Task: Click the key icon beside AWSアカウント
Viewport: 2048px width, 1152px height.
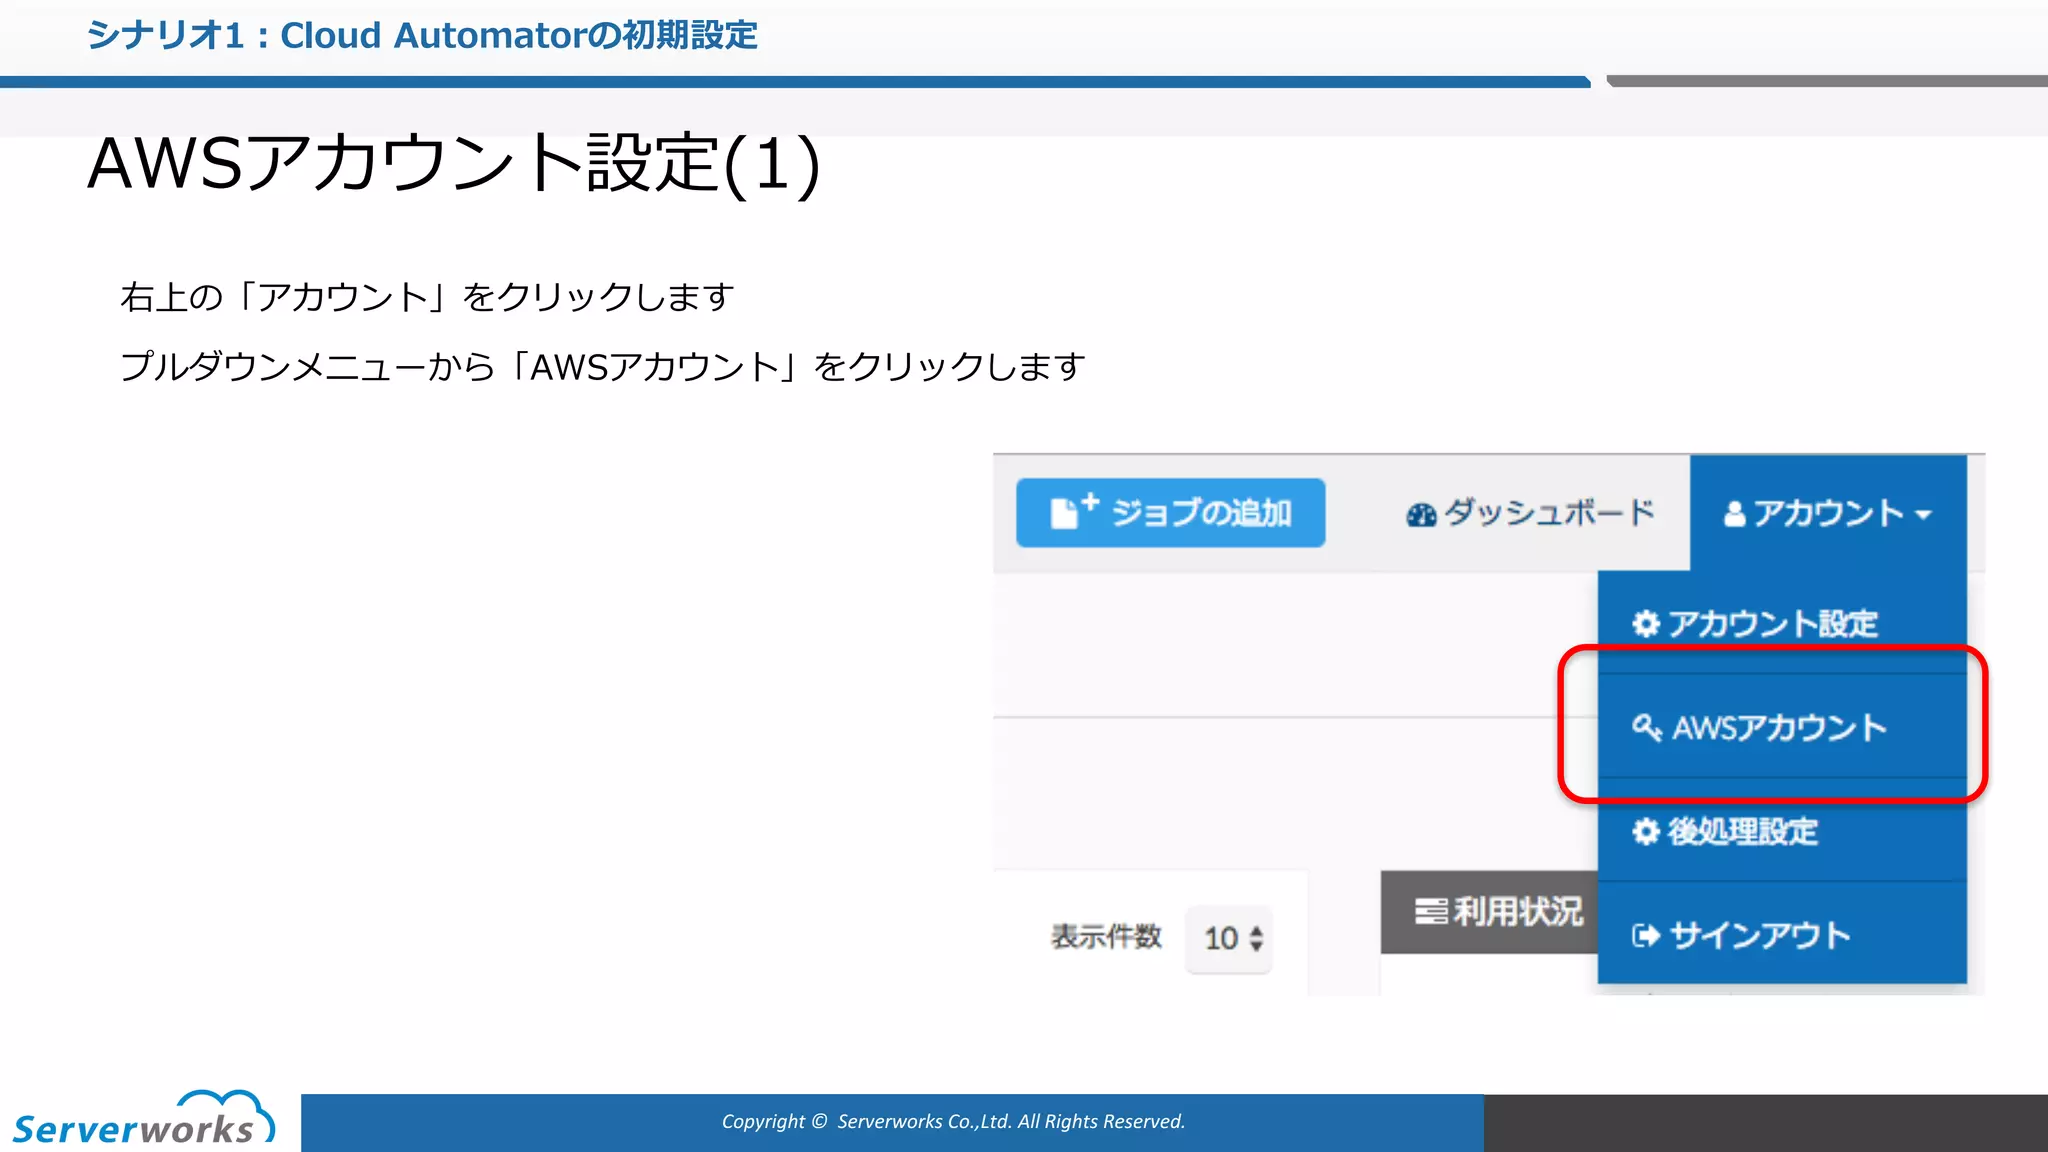Action: (1646, 727)
